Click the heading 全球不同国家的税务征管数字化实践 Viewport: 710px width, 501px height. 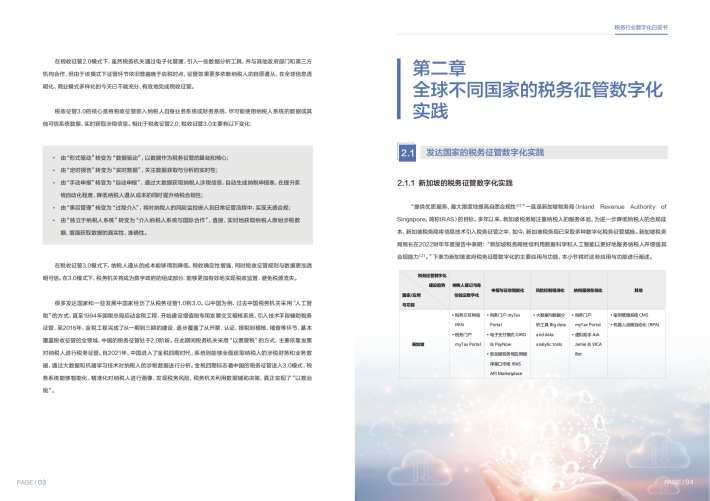[538, 98]
